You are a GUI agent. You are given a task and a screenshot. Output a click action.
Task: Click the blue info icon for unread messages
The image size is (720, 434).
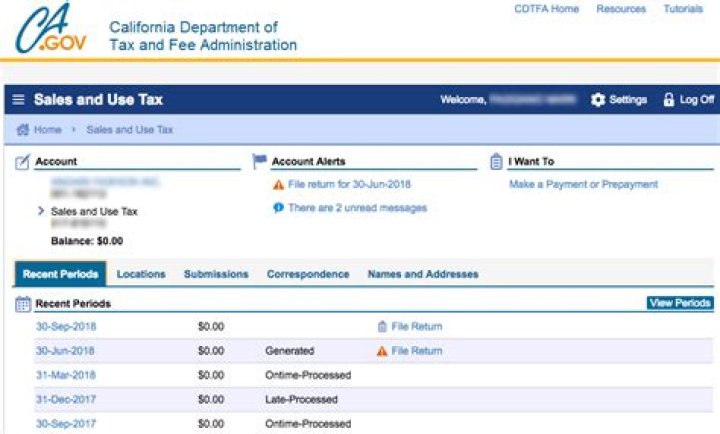click(278, 208)
